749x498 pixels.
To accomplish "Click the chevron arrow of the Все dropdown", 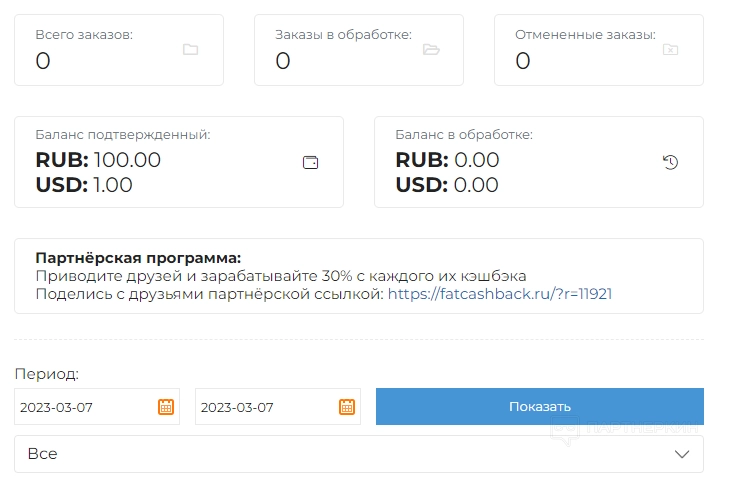I will (682, 454).
